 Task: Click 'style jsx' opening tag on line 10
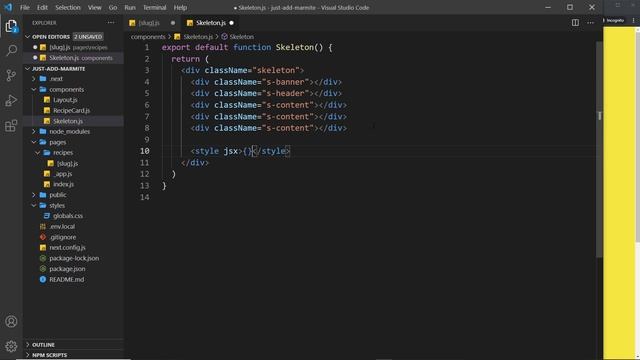216,151
